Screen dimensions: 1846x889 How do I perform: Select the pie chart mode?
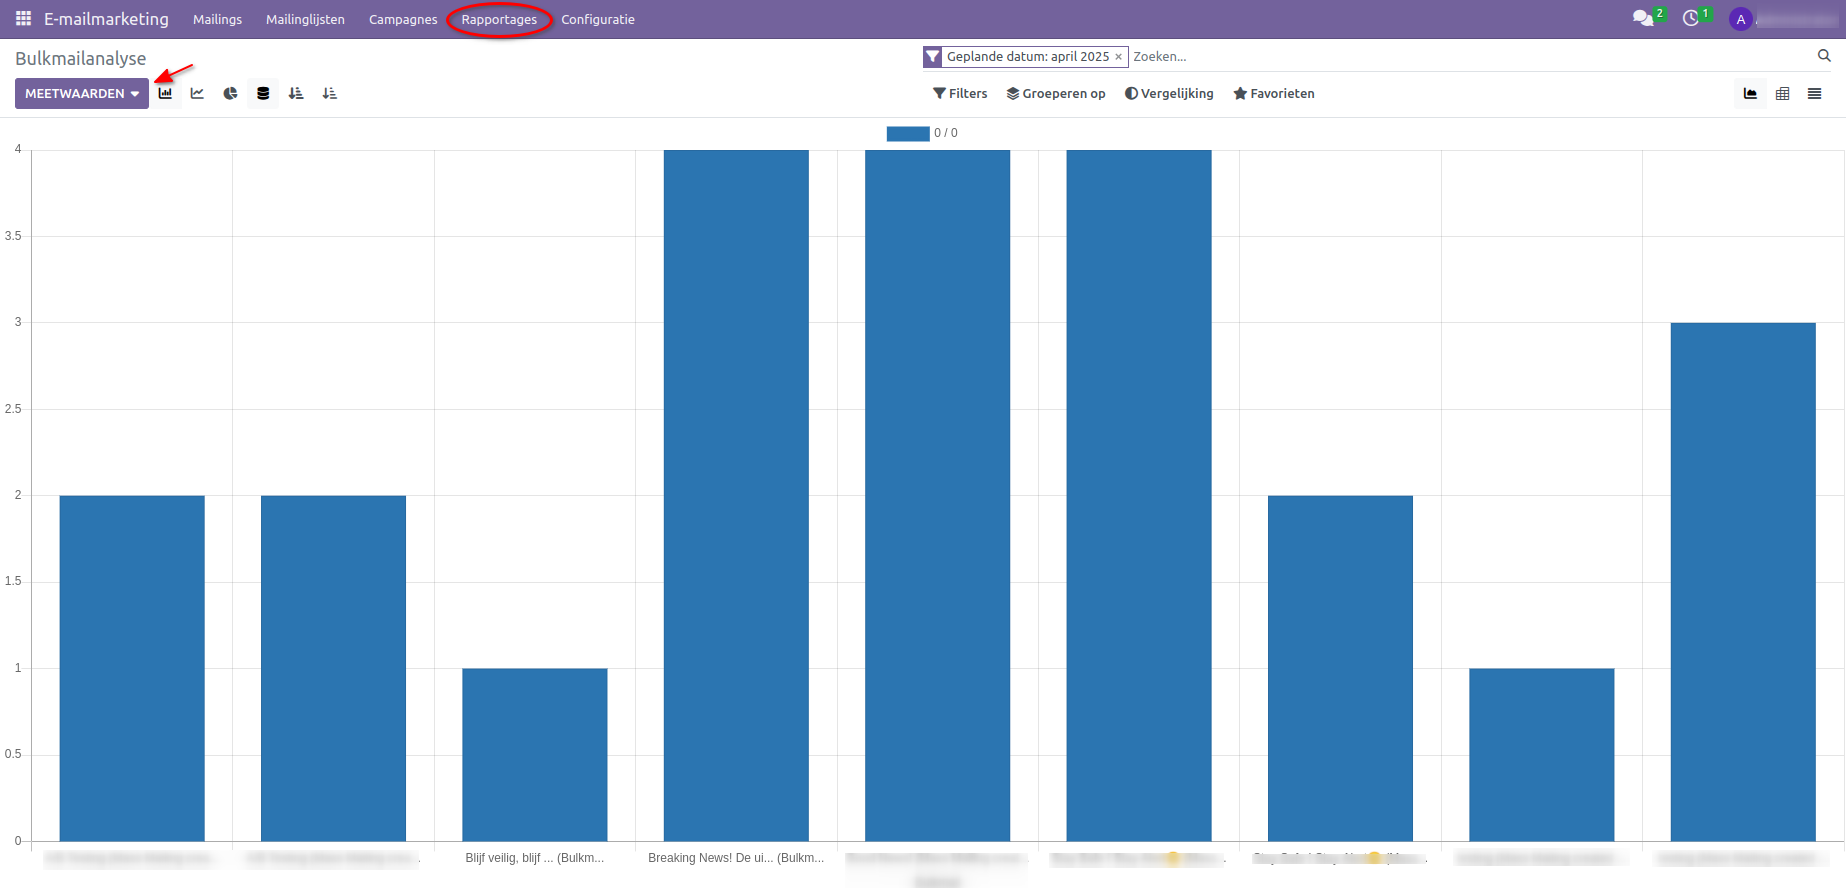[230, 93]
